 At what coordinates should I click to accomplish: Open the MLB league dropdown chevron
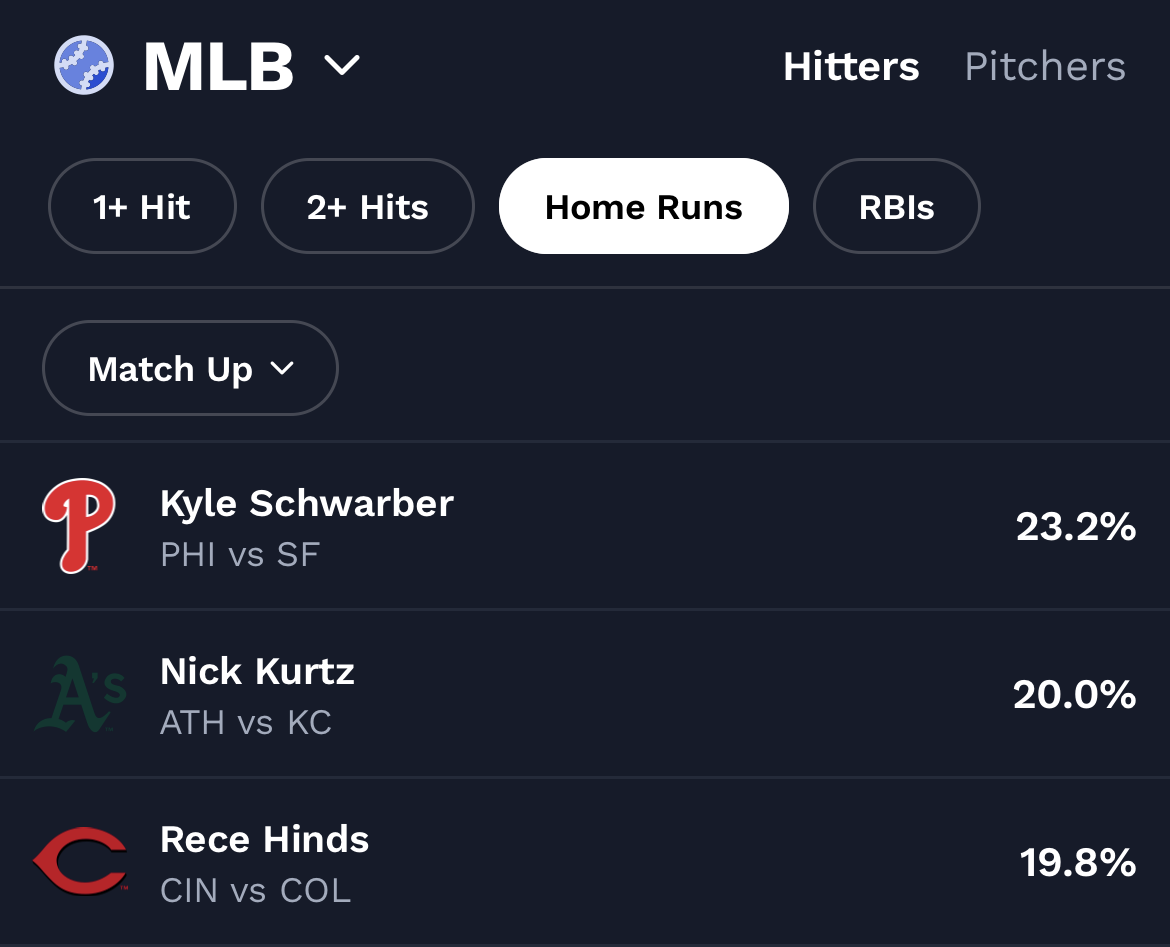coord(342,66)
